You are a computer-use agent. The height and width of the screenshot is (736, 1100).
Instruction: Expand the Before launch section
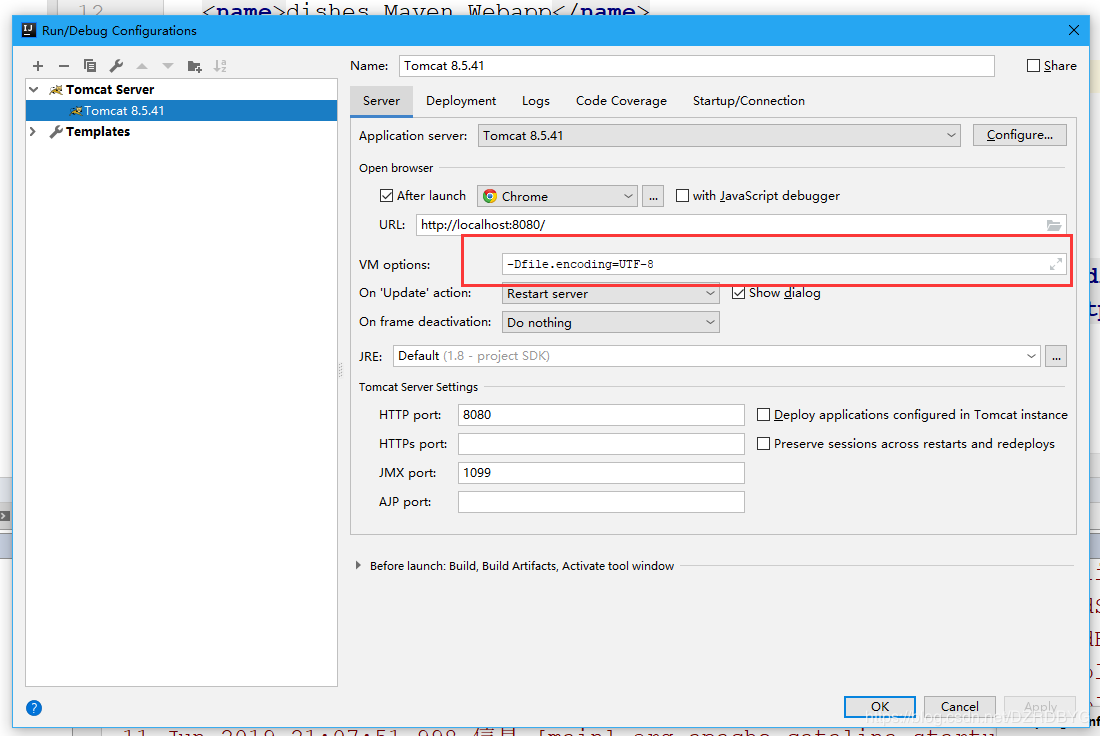[x=358, y=566]
